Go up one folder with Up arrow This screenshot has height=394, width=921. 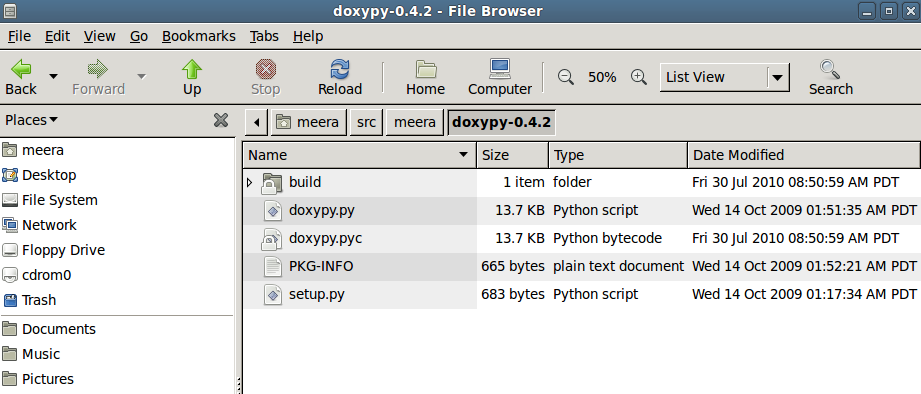(x=191, y=77)
